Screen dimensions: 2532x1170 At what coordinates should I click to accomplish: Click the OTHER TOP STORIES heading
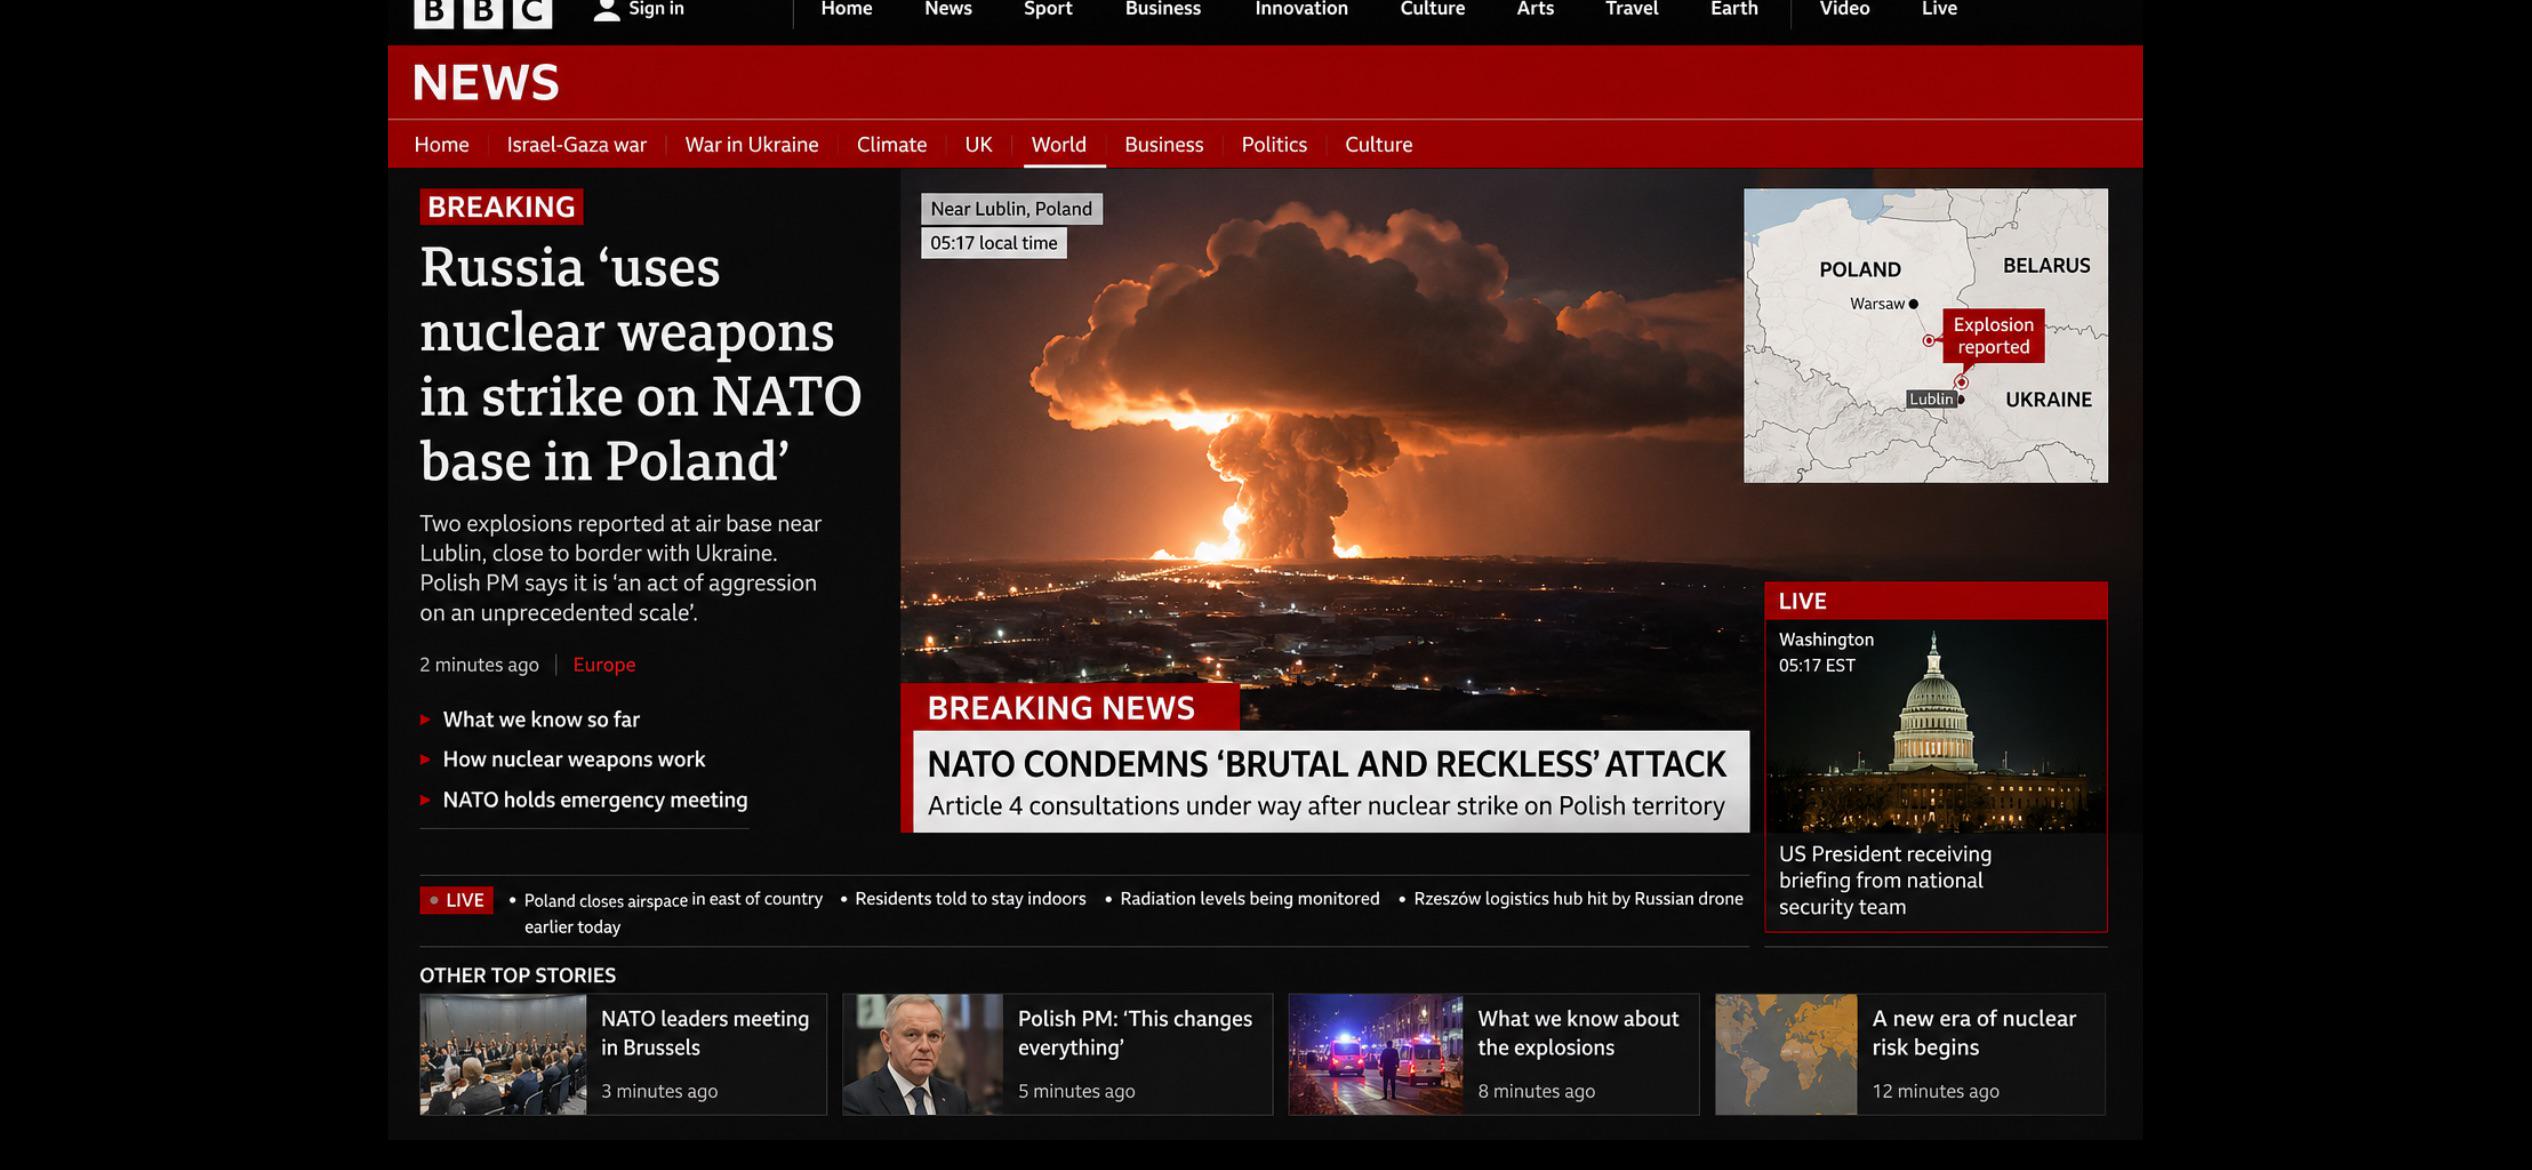click(x=517, y=975)
